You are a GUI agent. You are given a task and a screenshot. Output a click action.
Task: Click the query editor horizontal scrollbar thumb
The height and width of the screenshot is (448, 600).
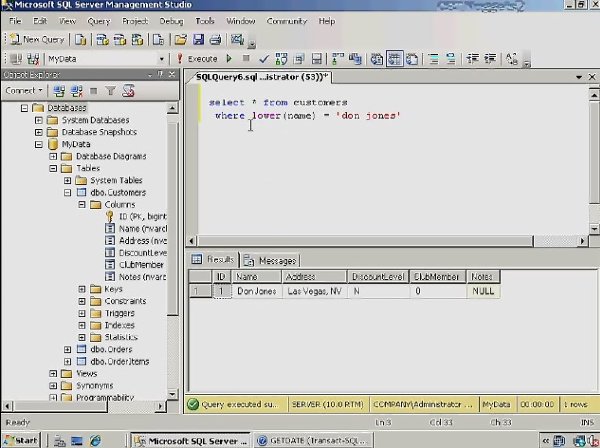(x=365, y=241)
